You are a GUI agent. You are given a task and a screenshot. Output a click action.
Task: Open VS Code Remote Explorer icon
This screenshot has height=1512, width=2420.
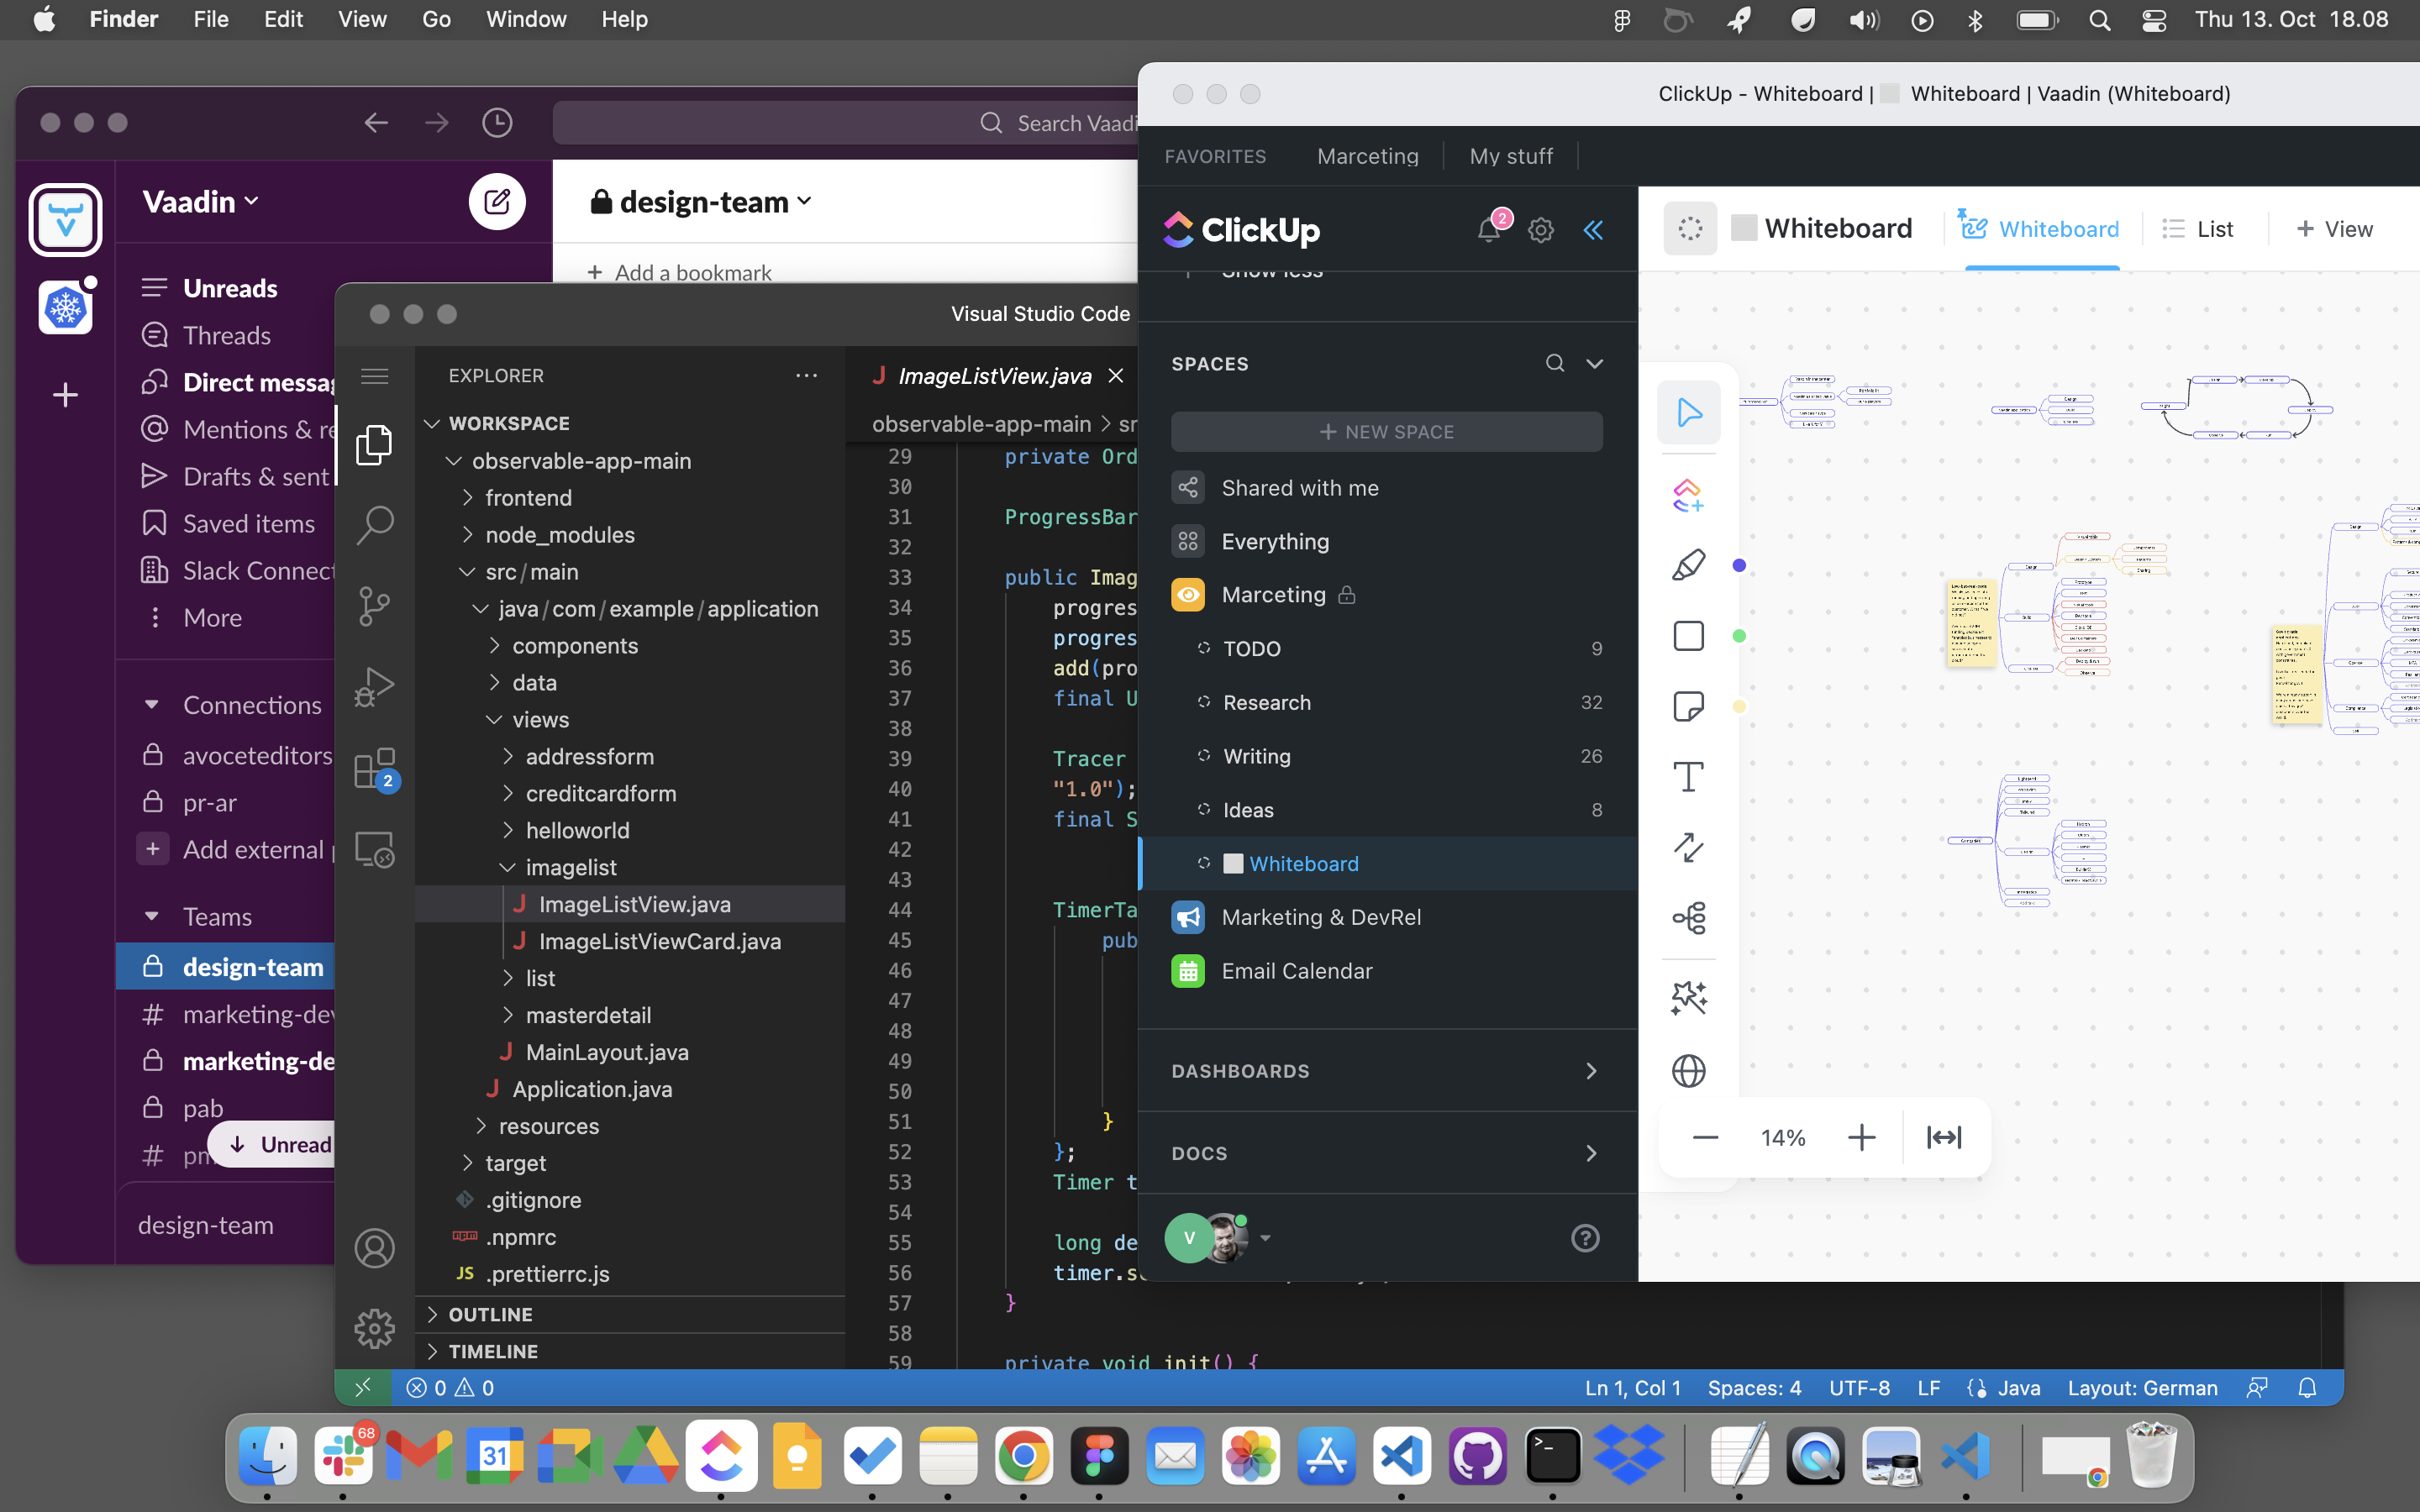(x=375, y=850)
